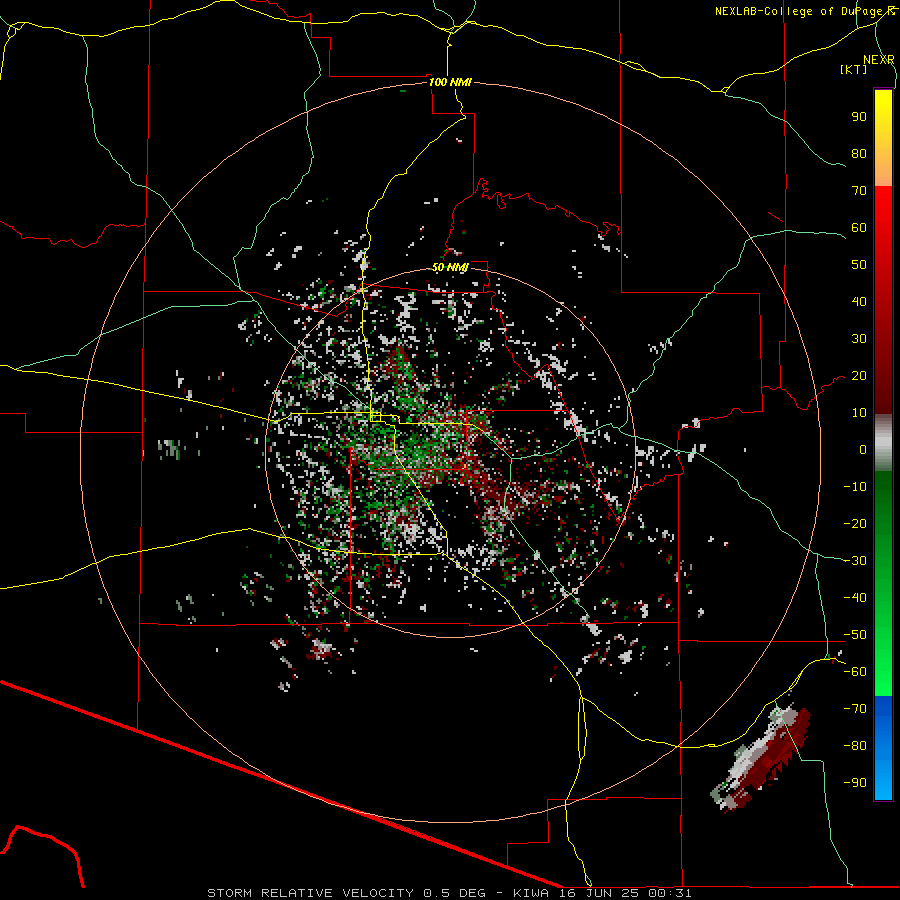900x900 pixels.
Task: Click the -60 value on velocity scale
Action: click(855, 672)
